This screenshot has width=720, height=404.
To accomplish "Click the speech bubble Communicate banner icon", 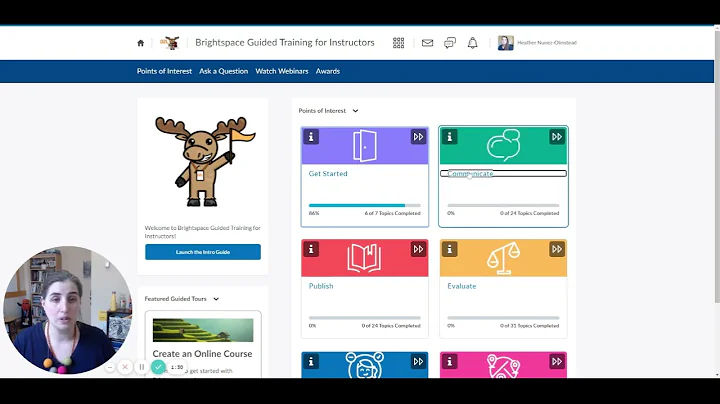I will tap(503, 145).
